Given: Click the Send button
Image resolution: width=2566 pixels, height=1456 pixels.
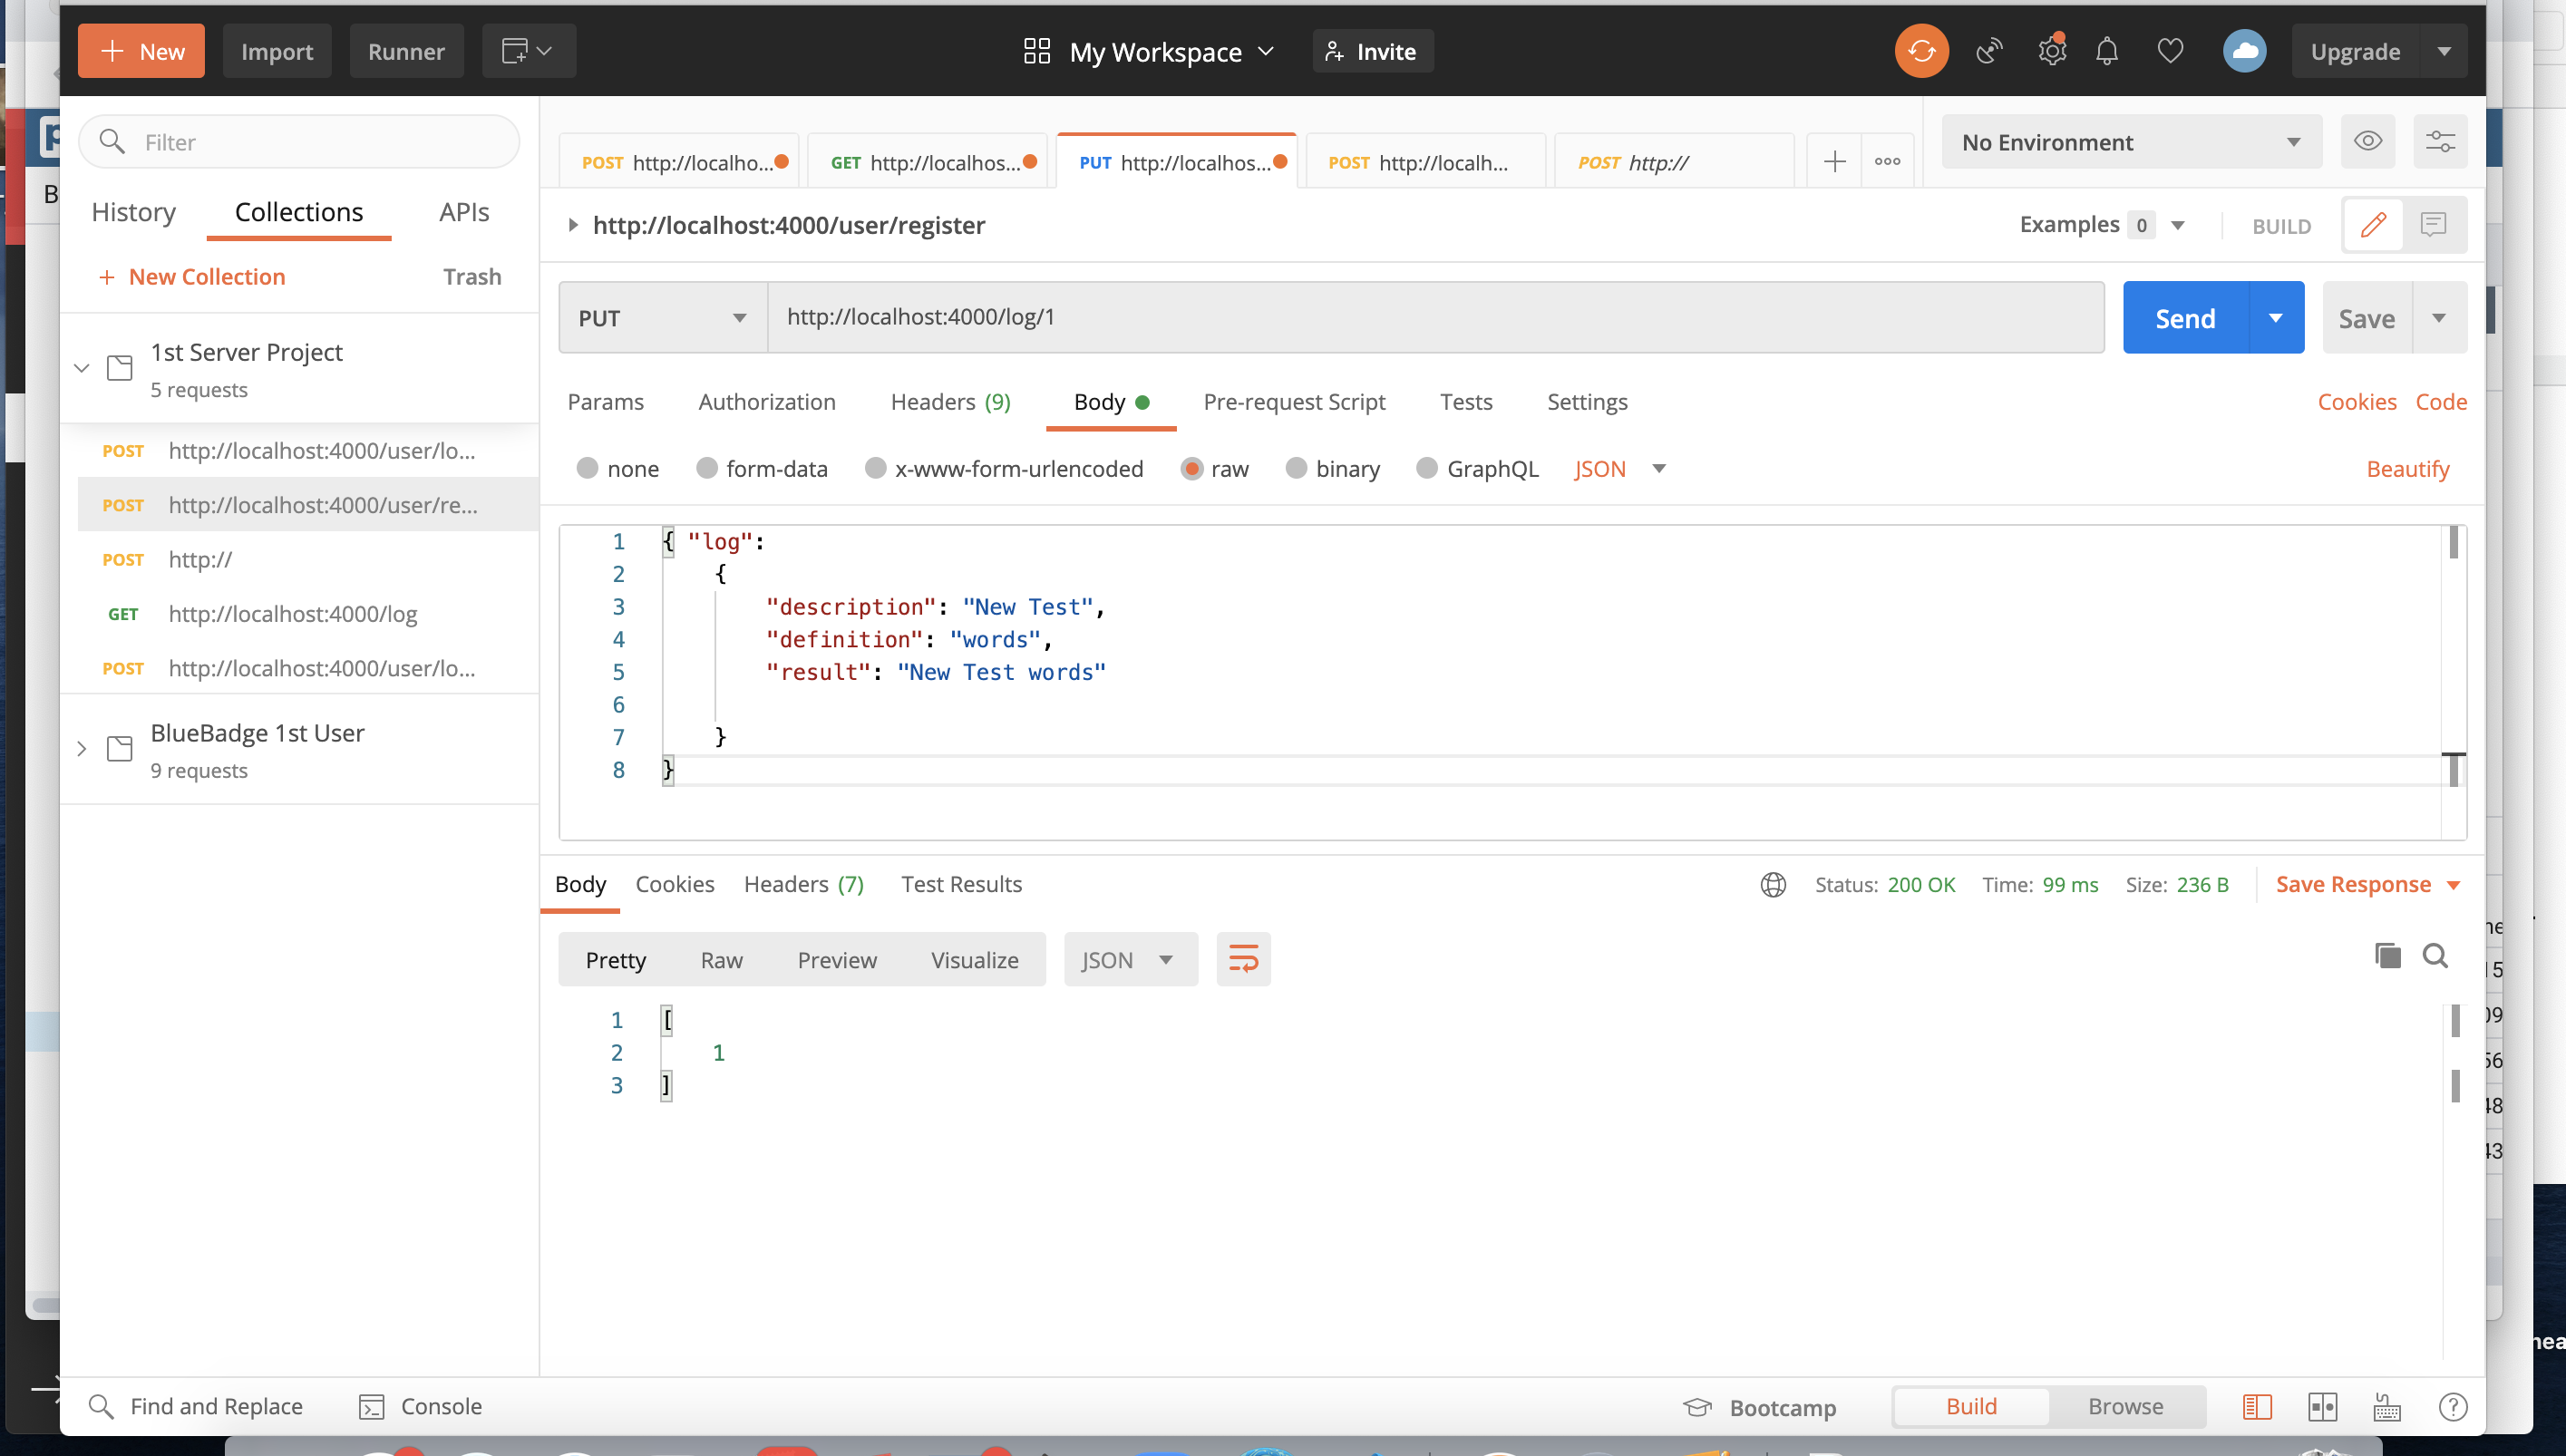Looking at the screenshot, I should click(x=2186, y=317).
